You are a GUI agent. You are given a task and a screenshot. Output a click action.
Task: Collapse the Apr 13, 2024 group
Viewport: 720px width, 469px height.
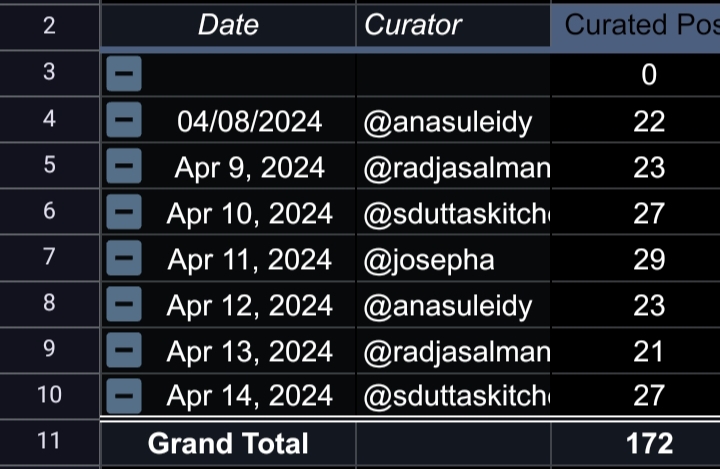124,350
